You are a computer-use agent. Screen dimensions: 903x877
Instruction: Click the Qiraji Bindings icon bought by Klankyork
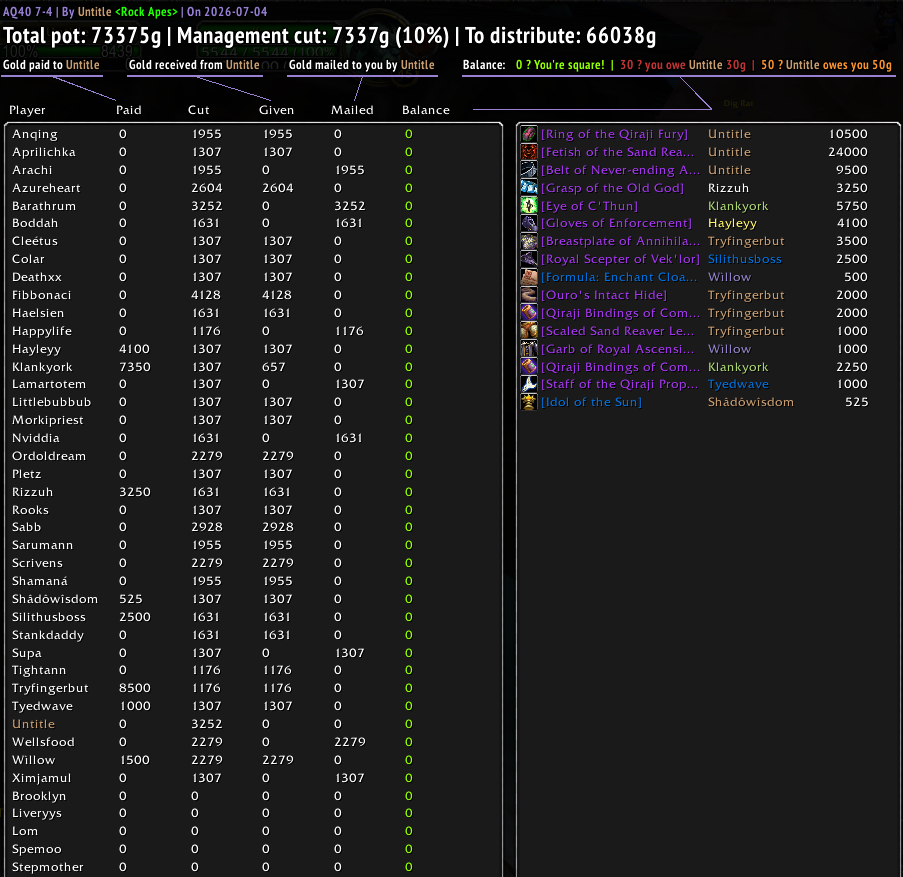pos(529,366)
